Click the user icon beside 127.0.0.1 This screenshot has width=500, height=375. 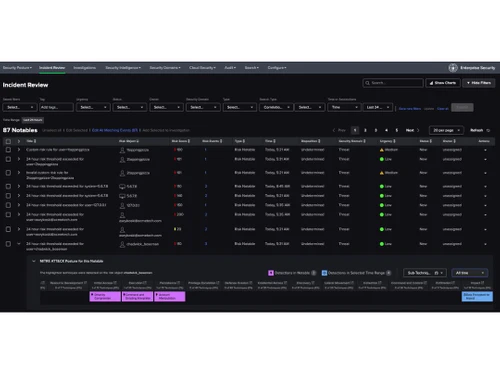[x=122, y=206]
